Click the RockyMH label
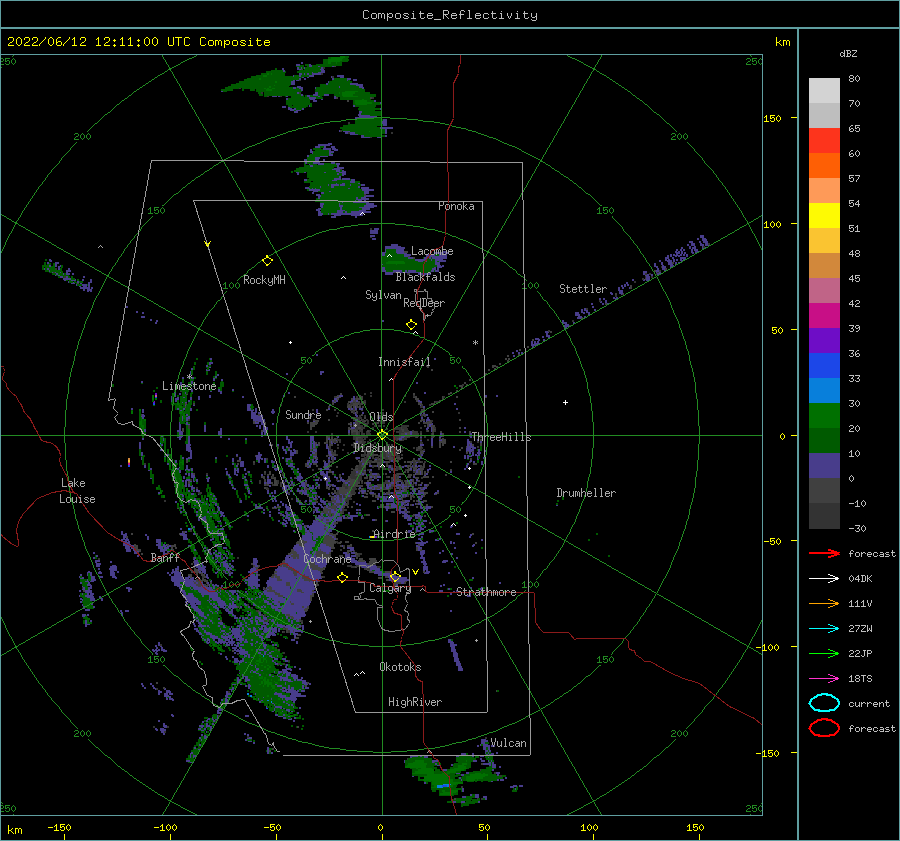Screen dimensions: 900x841 pyautogui.click(x=264, y=280)
